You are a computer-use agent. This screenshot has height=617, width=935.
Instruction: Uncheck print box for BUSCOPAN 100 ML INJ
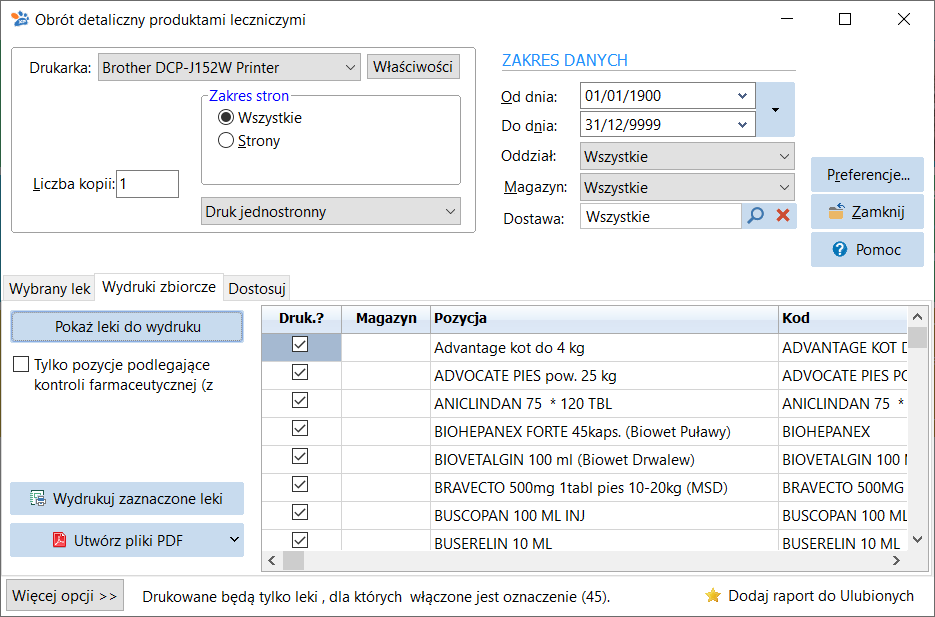click(x=300, y=512)
